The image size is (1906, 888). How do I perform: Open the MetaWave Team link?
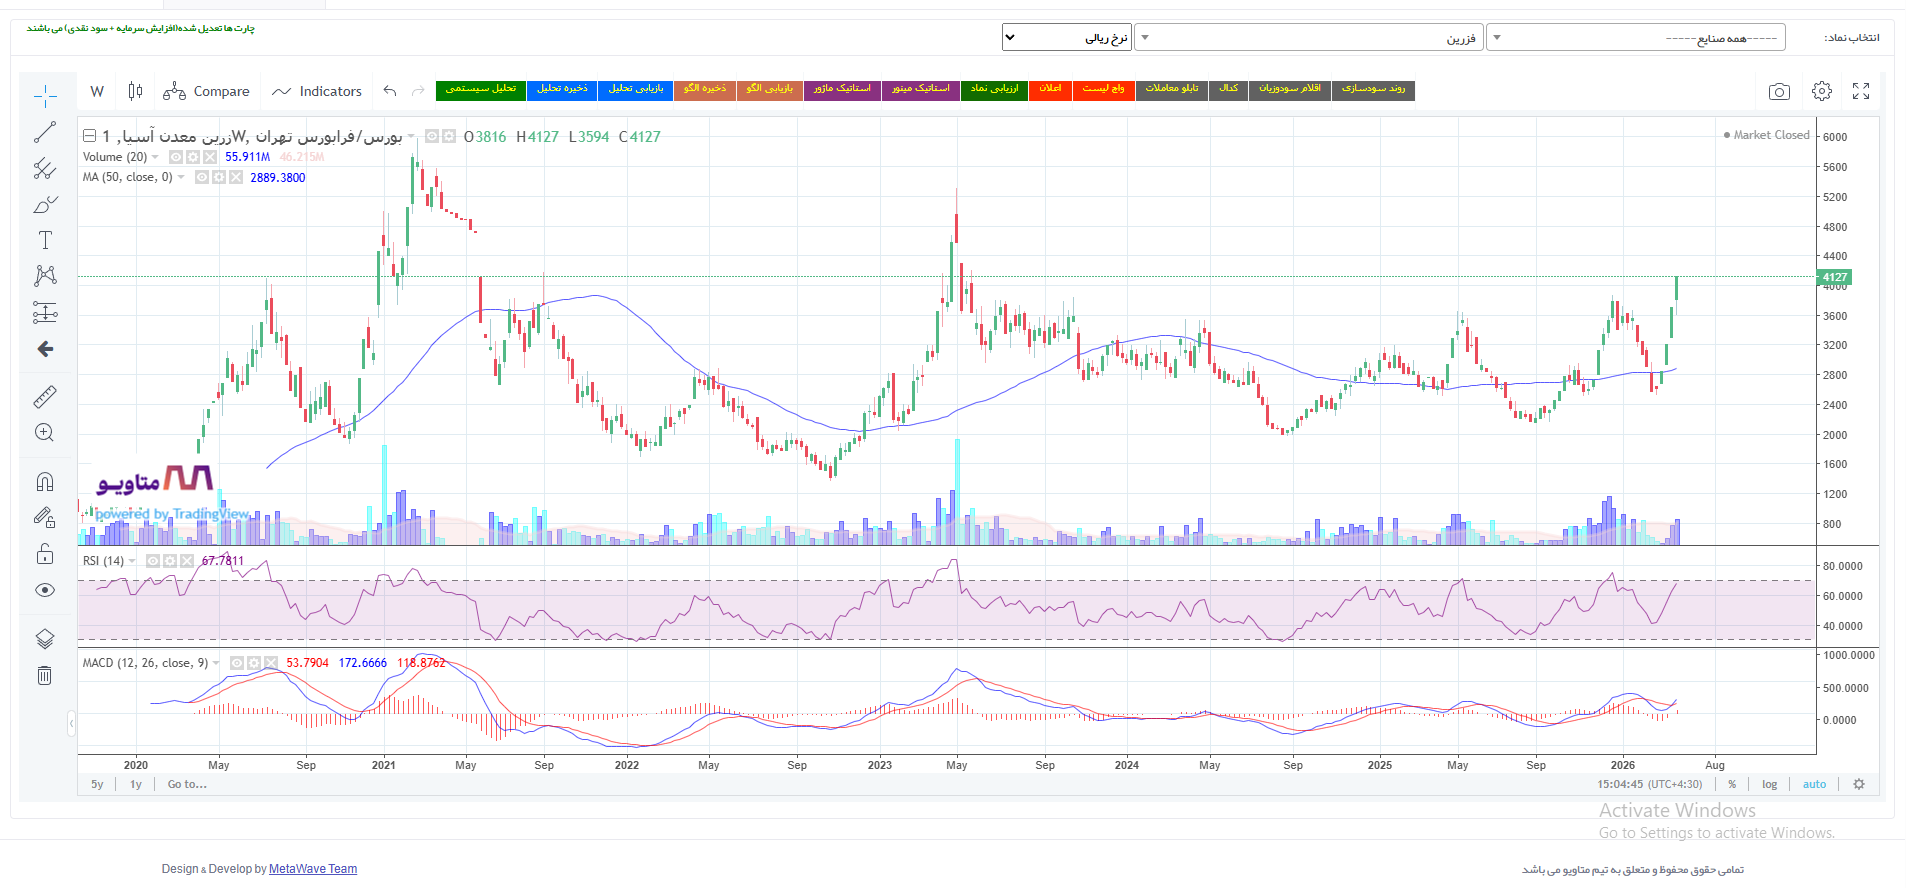click(313, 869)
